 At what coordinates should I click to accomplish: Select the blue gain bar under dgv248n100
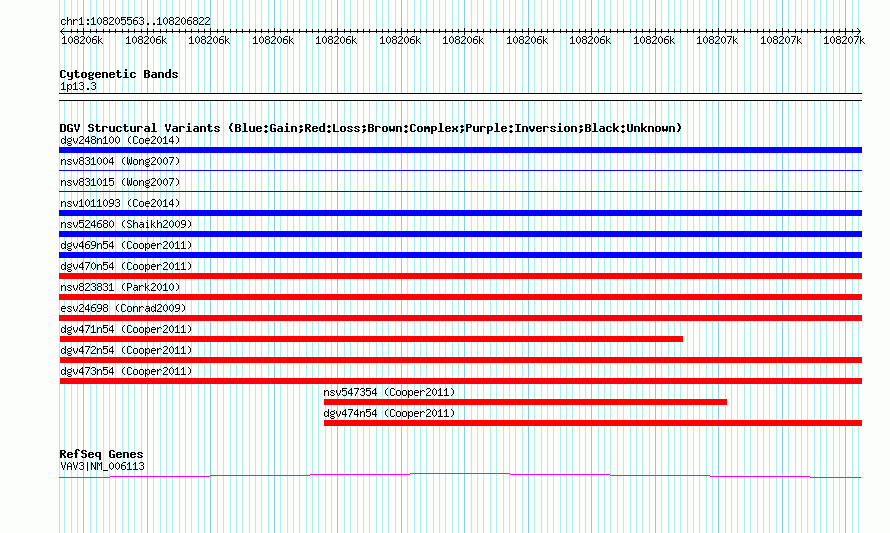pos(460,150)
